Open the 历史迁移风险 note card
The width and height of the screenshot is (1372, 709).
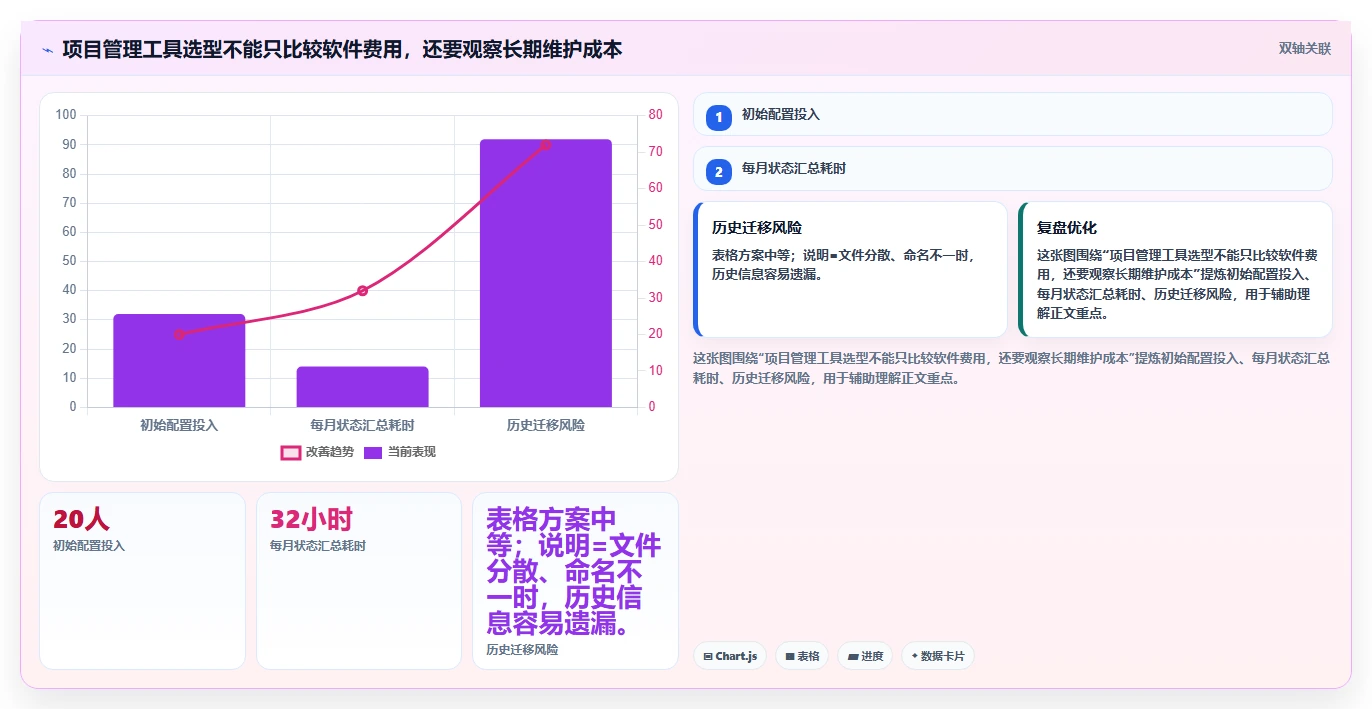click(850, 269)
